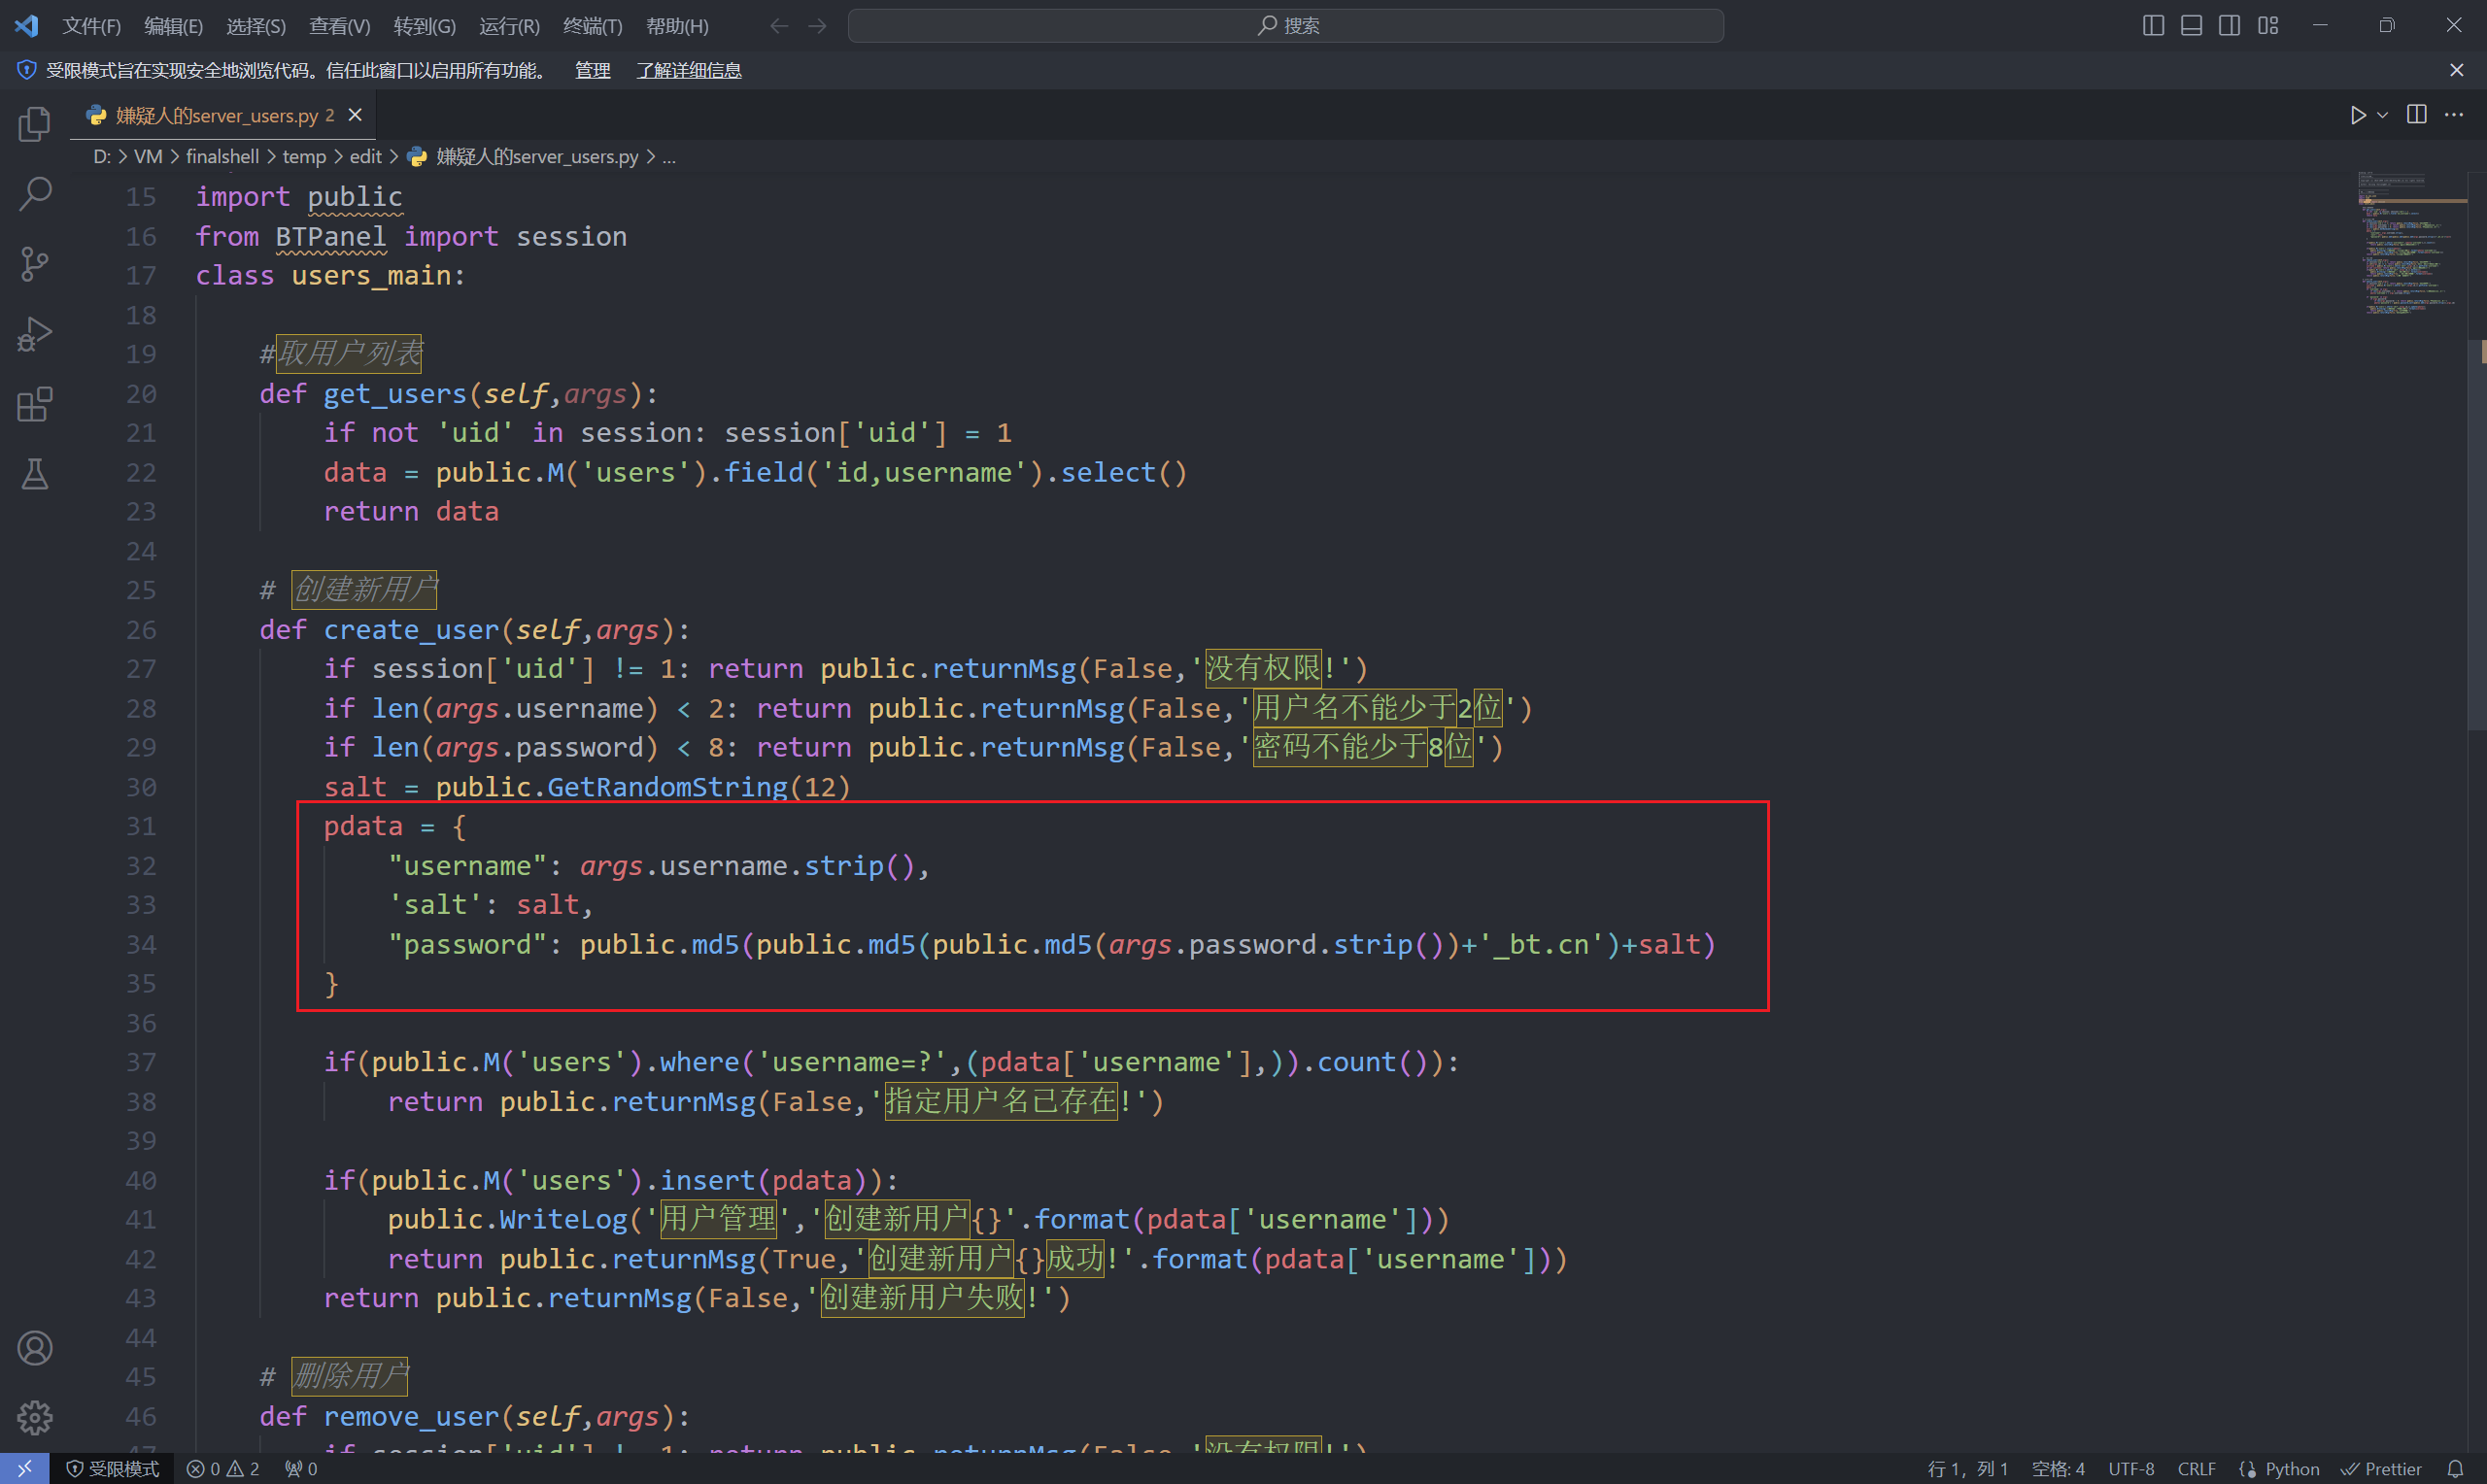Image resolution: width=2487 pixels, height=1484 pixels.
Task: Open the Manage gear settings icon
Action: pyautogui.click(x=35, y=1417)
